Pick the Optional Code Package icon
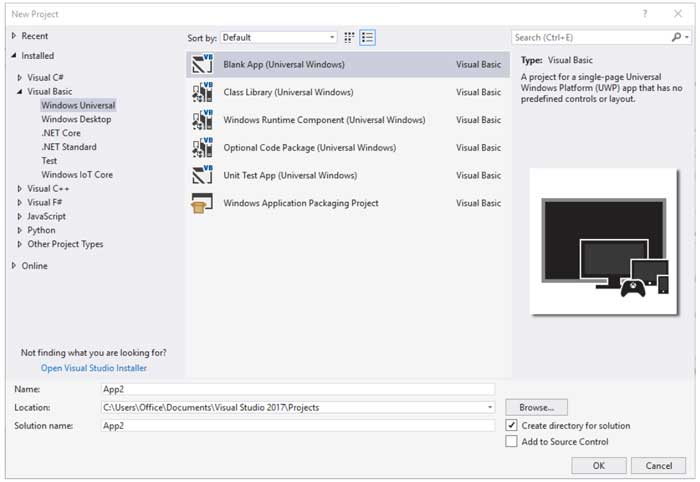 202,148
